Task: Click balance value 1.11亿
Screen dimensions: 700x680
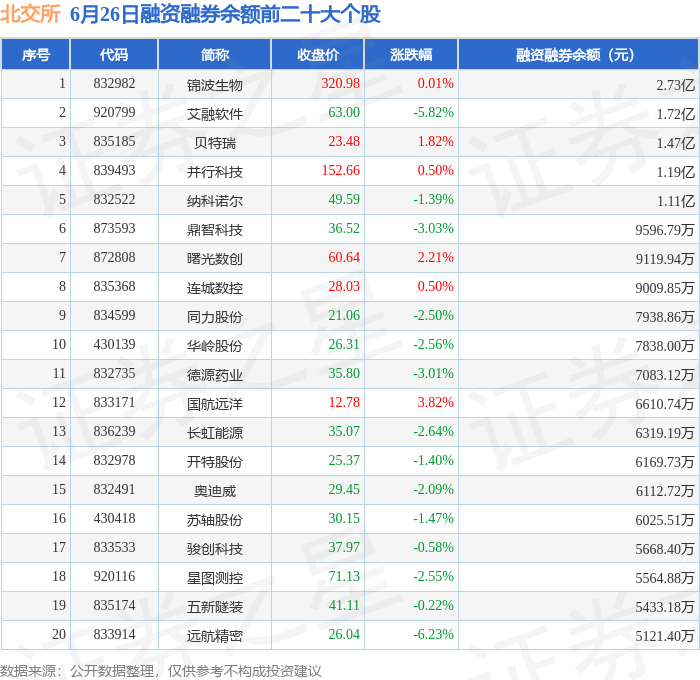Action: point(675,201)
